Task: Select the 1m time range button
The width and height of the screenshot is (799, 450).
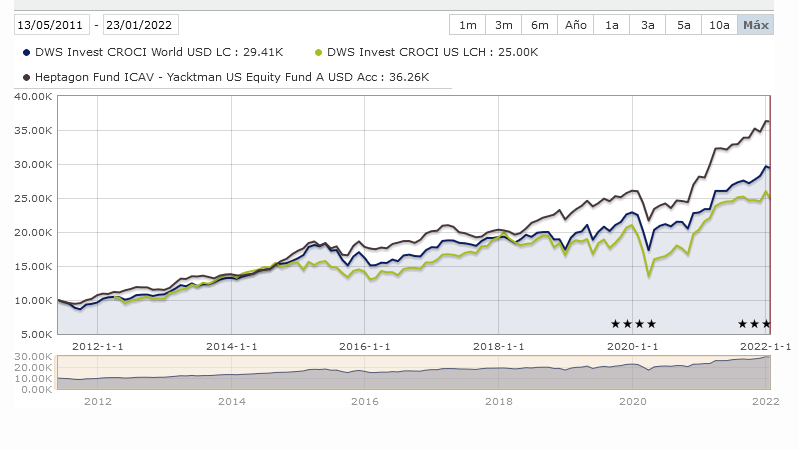Action: (467, 25)
